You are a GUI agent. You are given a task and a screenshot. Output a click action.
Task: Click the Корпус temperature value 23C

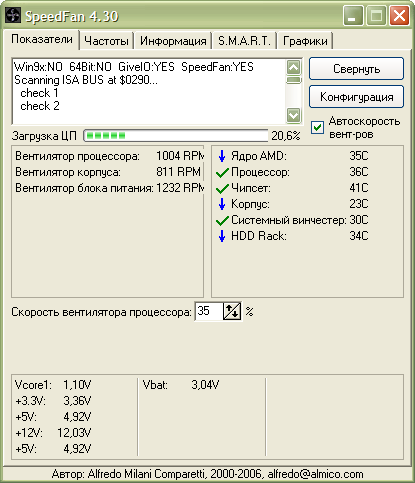(x=359, y=204)
